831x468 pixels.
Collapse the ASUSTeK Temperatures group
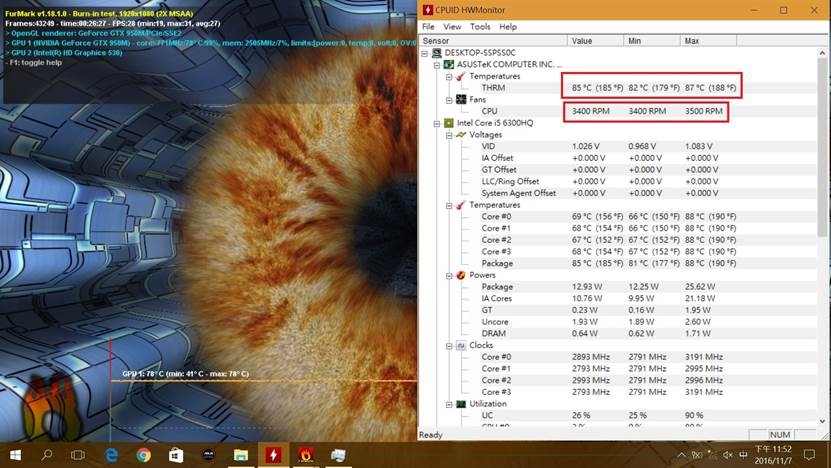pyautogui.click(x=449, y=76)
